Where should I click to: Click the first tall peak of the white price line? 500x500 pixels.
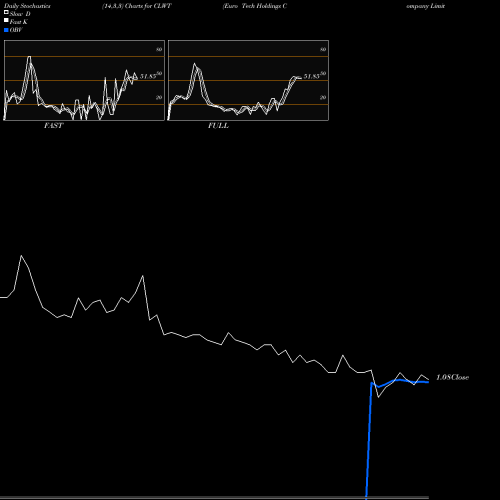[x=21, y=256]
